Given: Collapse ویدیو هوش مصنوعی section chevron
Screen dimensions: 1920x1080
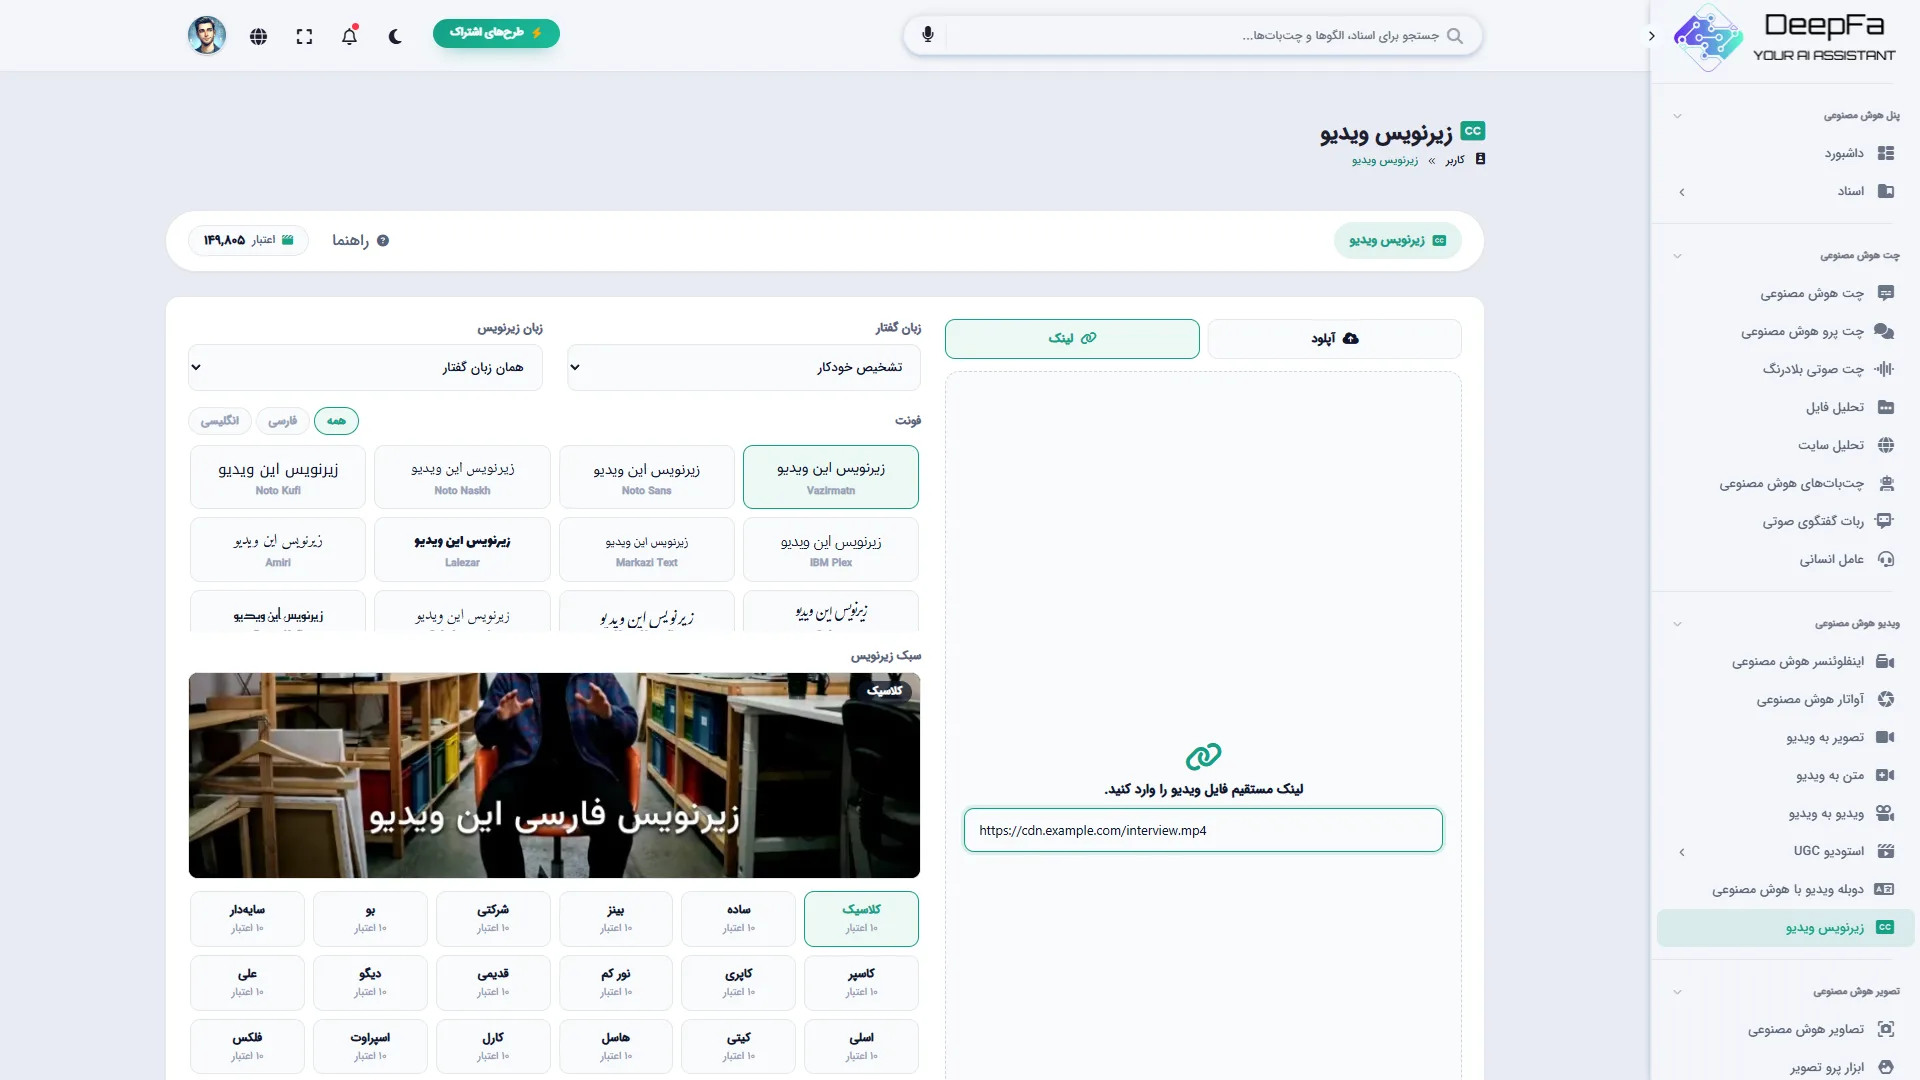Looking at the screenshot, I should [x=1677, y=624].
